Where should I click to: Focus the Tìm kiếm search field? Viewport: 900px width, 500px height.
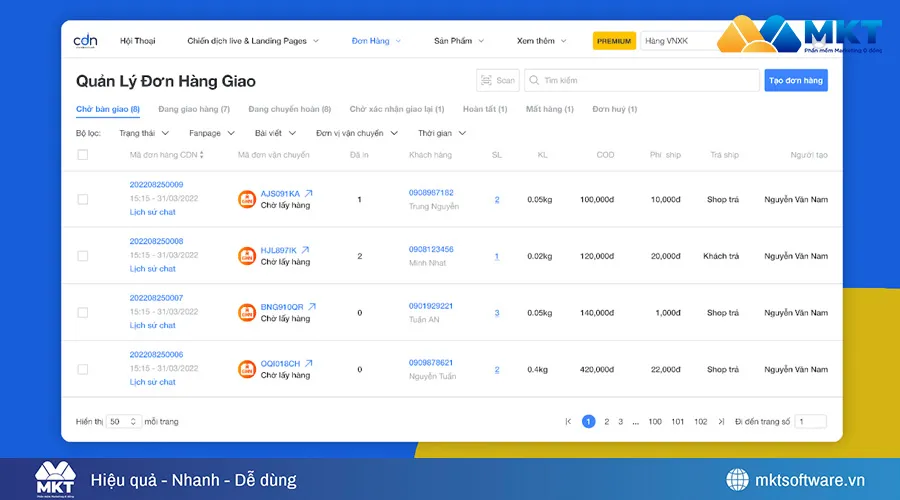click(x=642, y=80)
